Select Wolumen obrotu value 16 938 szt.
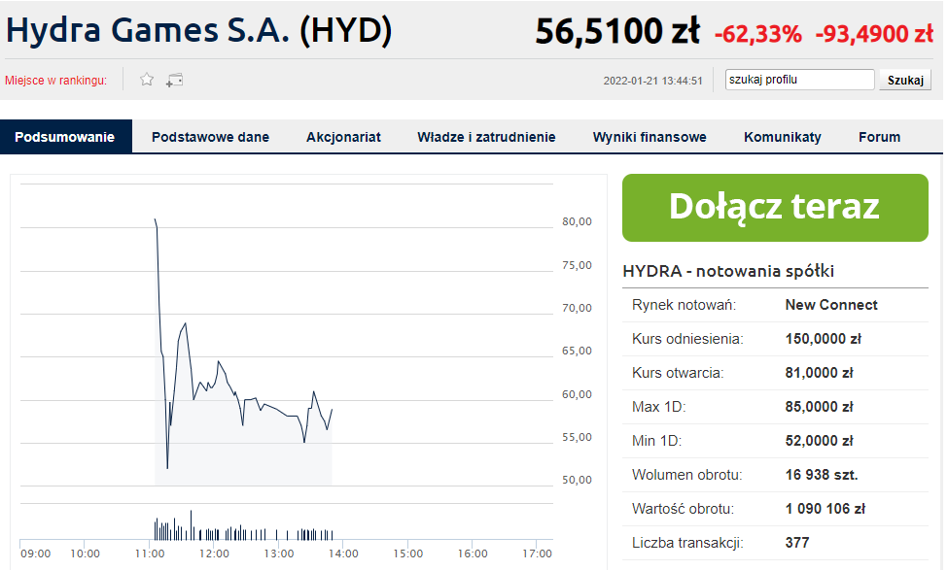The width and height of the screenshot is (948, 570). (x=822, y=474)
